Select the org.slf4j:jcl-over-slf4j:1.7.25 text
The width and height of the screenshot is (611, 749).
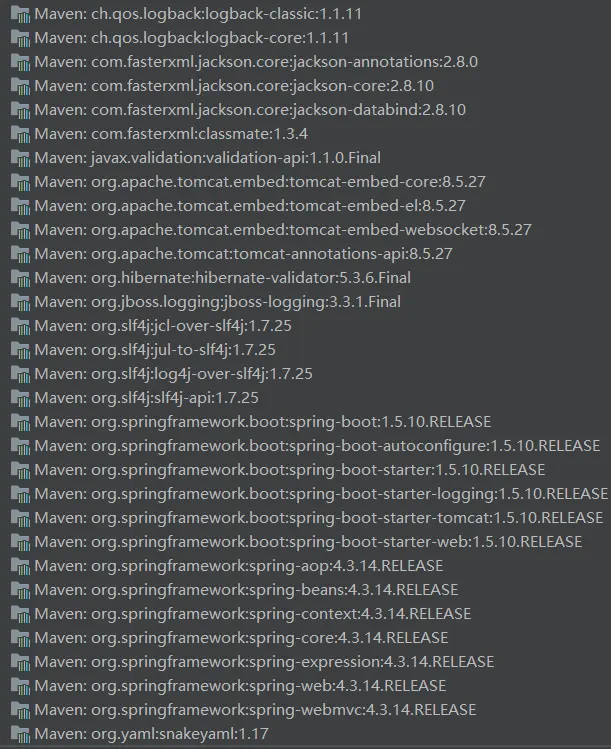(x=163, y=326)
